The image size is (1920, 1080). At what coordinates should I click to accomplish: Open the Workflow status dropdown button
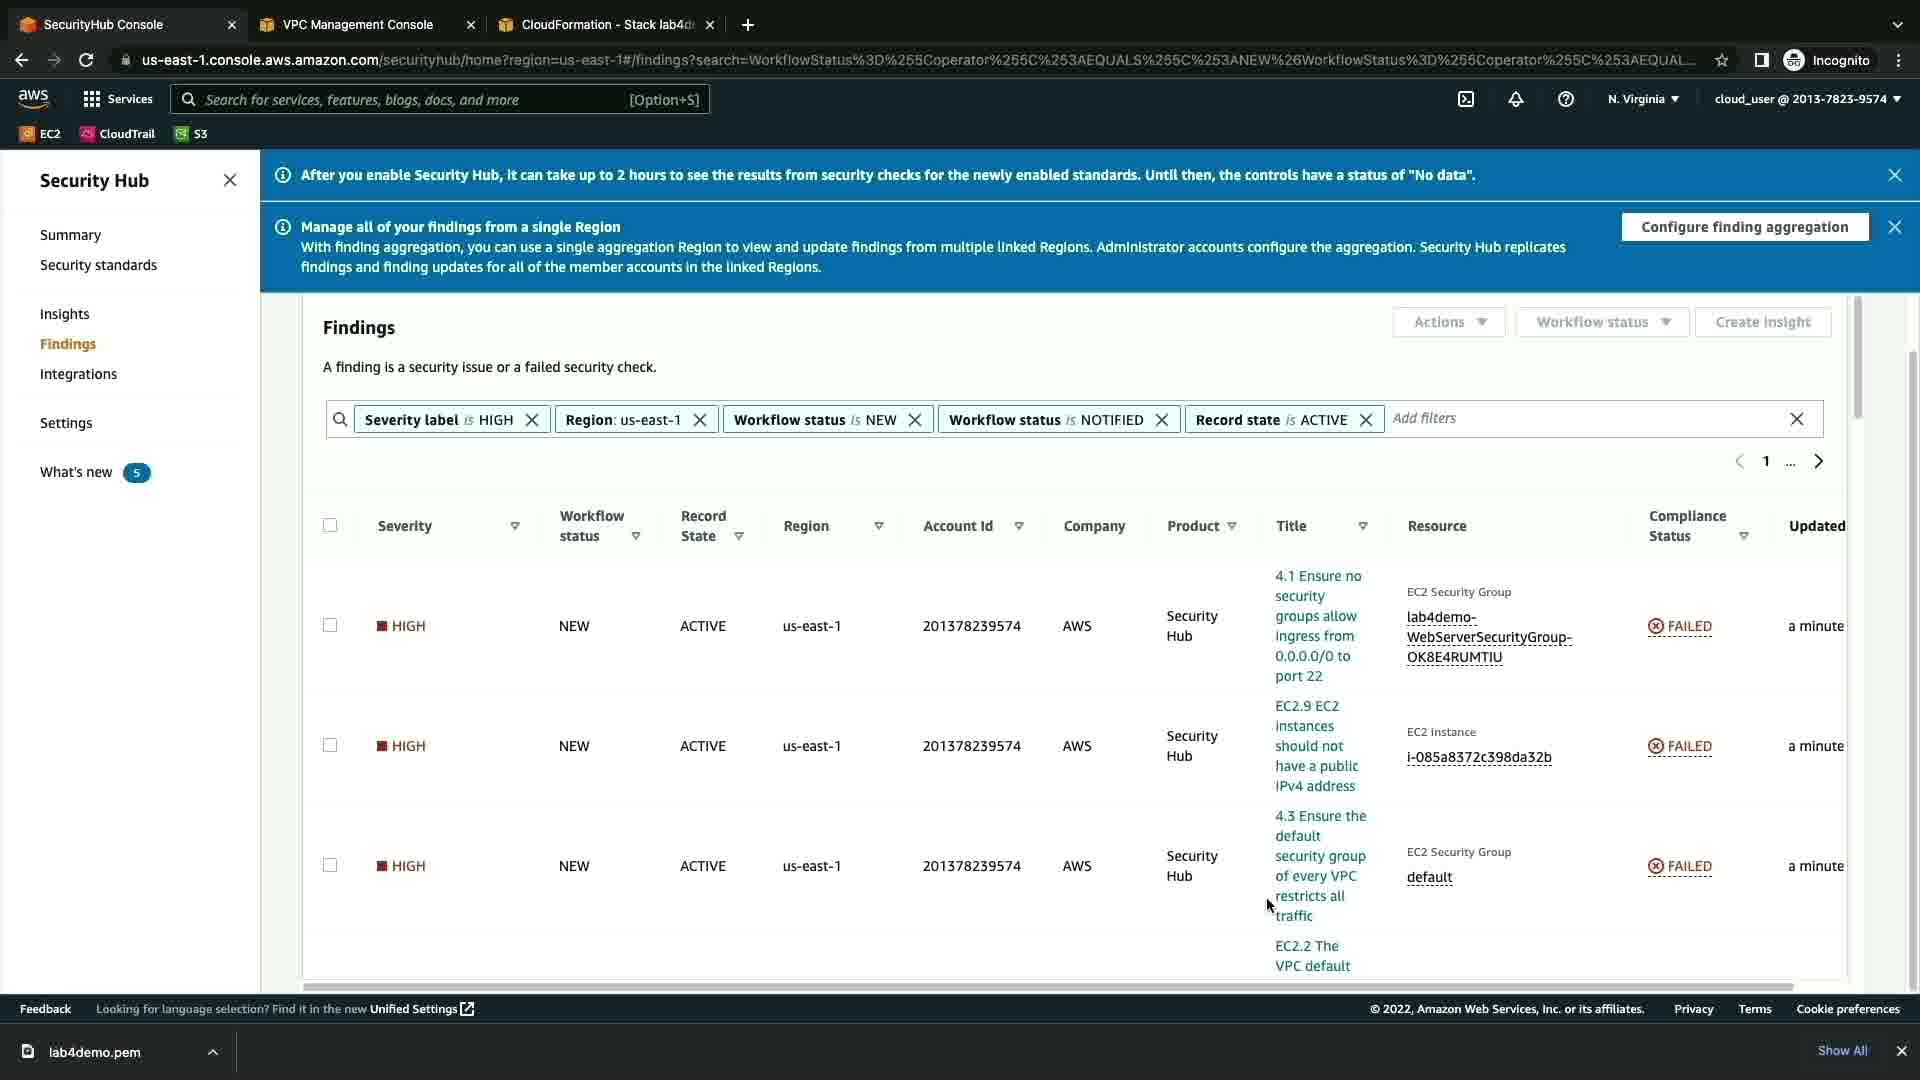point(1602,322)
